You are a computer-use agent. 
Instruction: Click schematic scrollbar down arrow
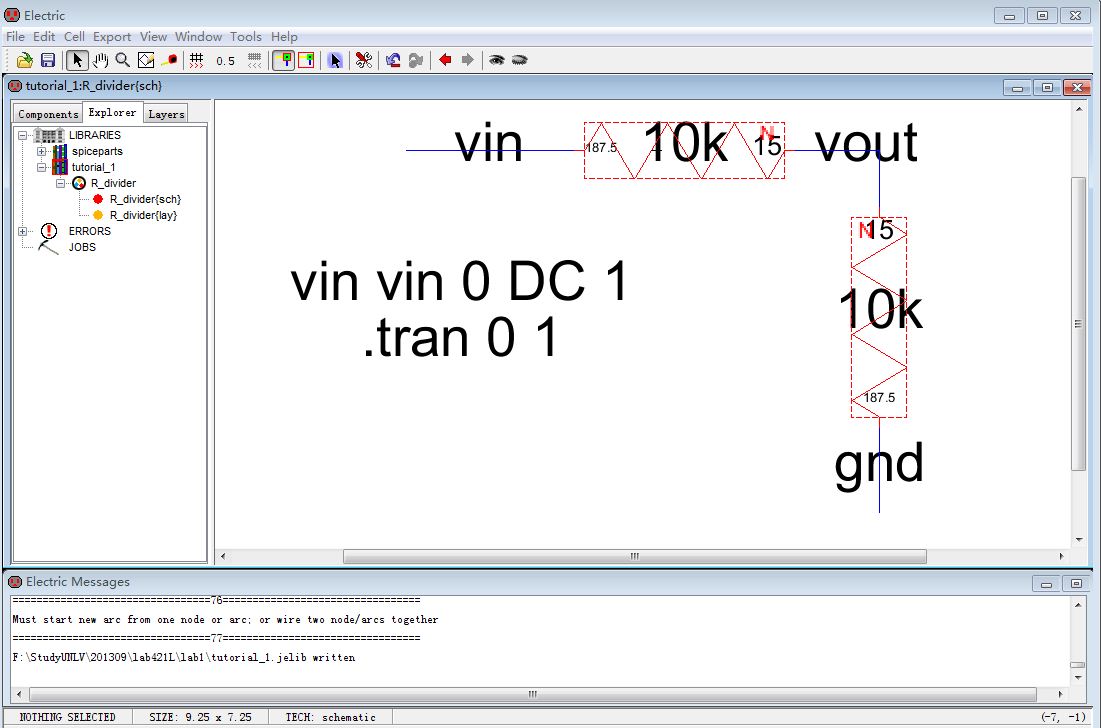(x=1079, y=540)
